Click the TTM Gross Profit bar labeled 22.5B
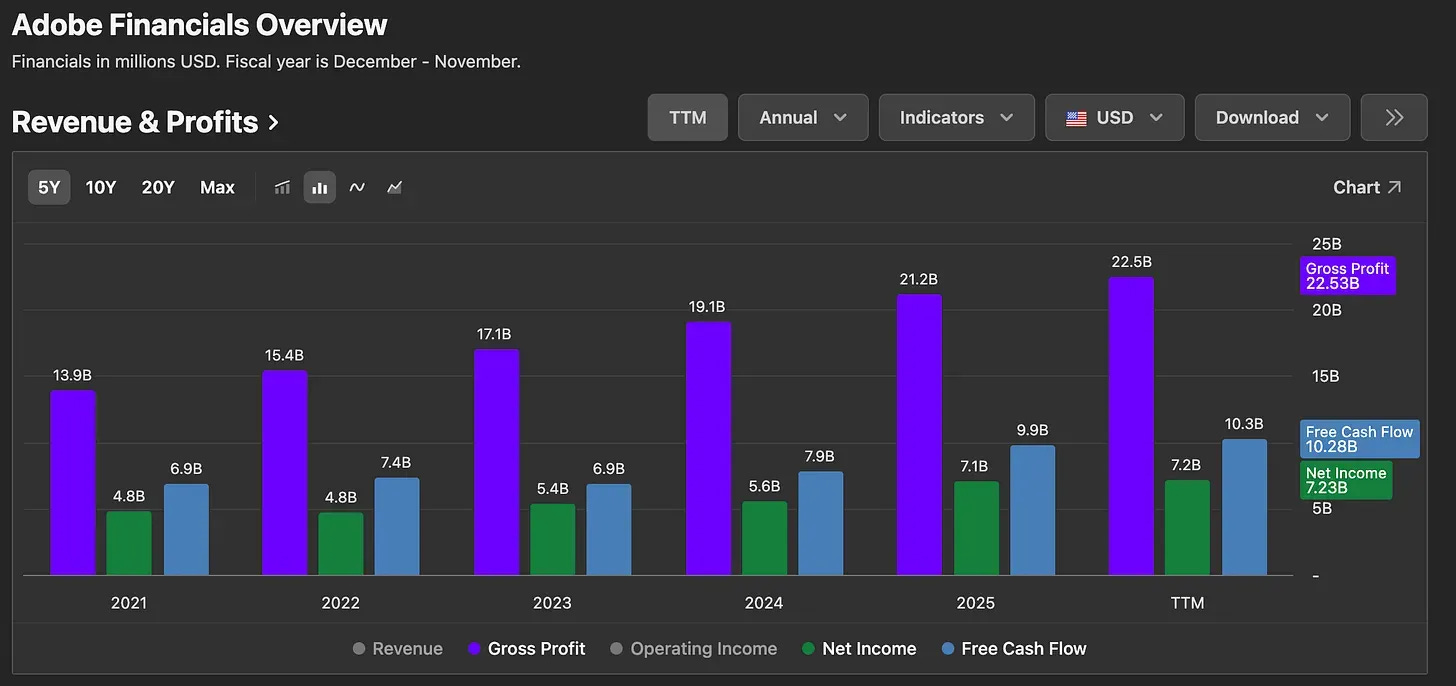1456x686 pixels. (1132, 426)
